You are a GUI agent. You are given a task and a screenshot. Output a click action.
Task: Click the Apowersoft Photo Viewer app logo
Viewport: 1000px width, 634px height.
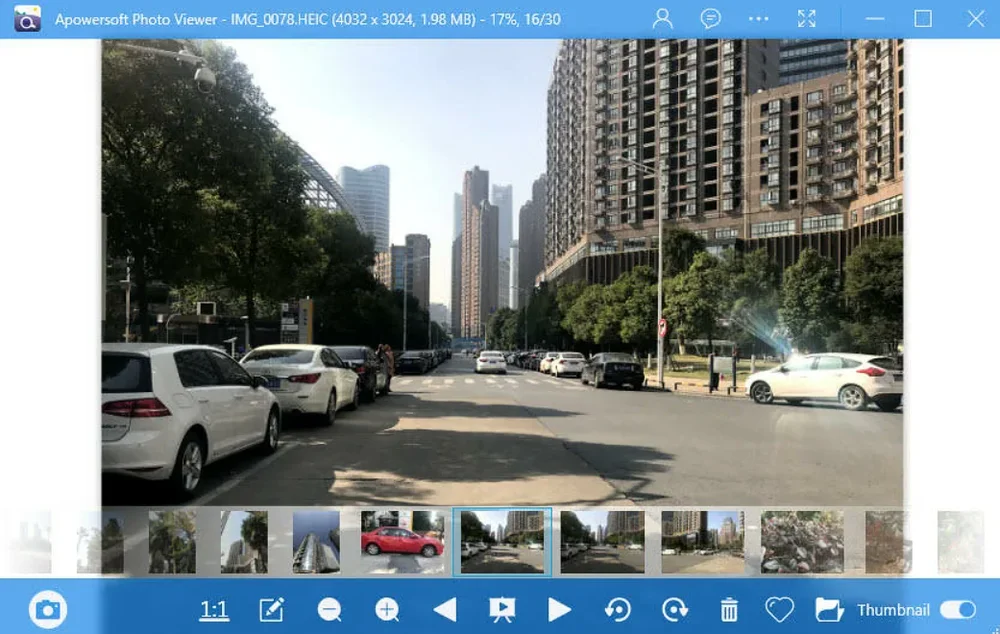pos(27,18)
